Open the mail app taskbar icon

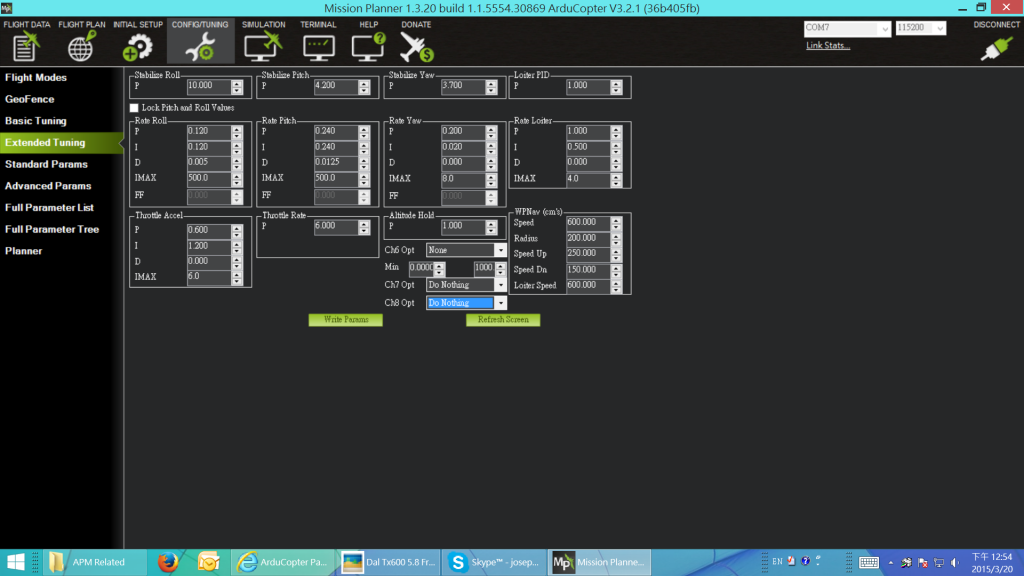click(208, 562)
